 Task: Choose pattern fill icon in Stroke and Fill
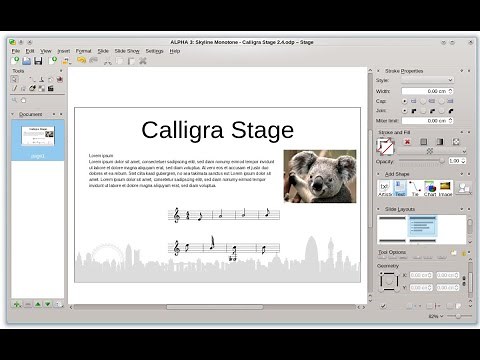[456, 142]
